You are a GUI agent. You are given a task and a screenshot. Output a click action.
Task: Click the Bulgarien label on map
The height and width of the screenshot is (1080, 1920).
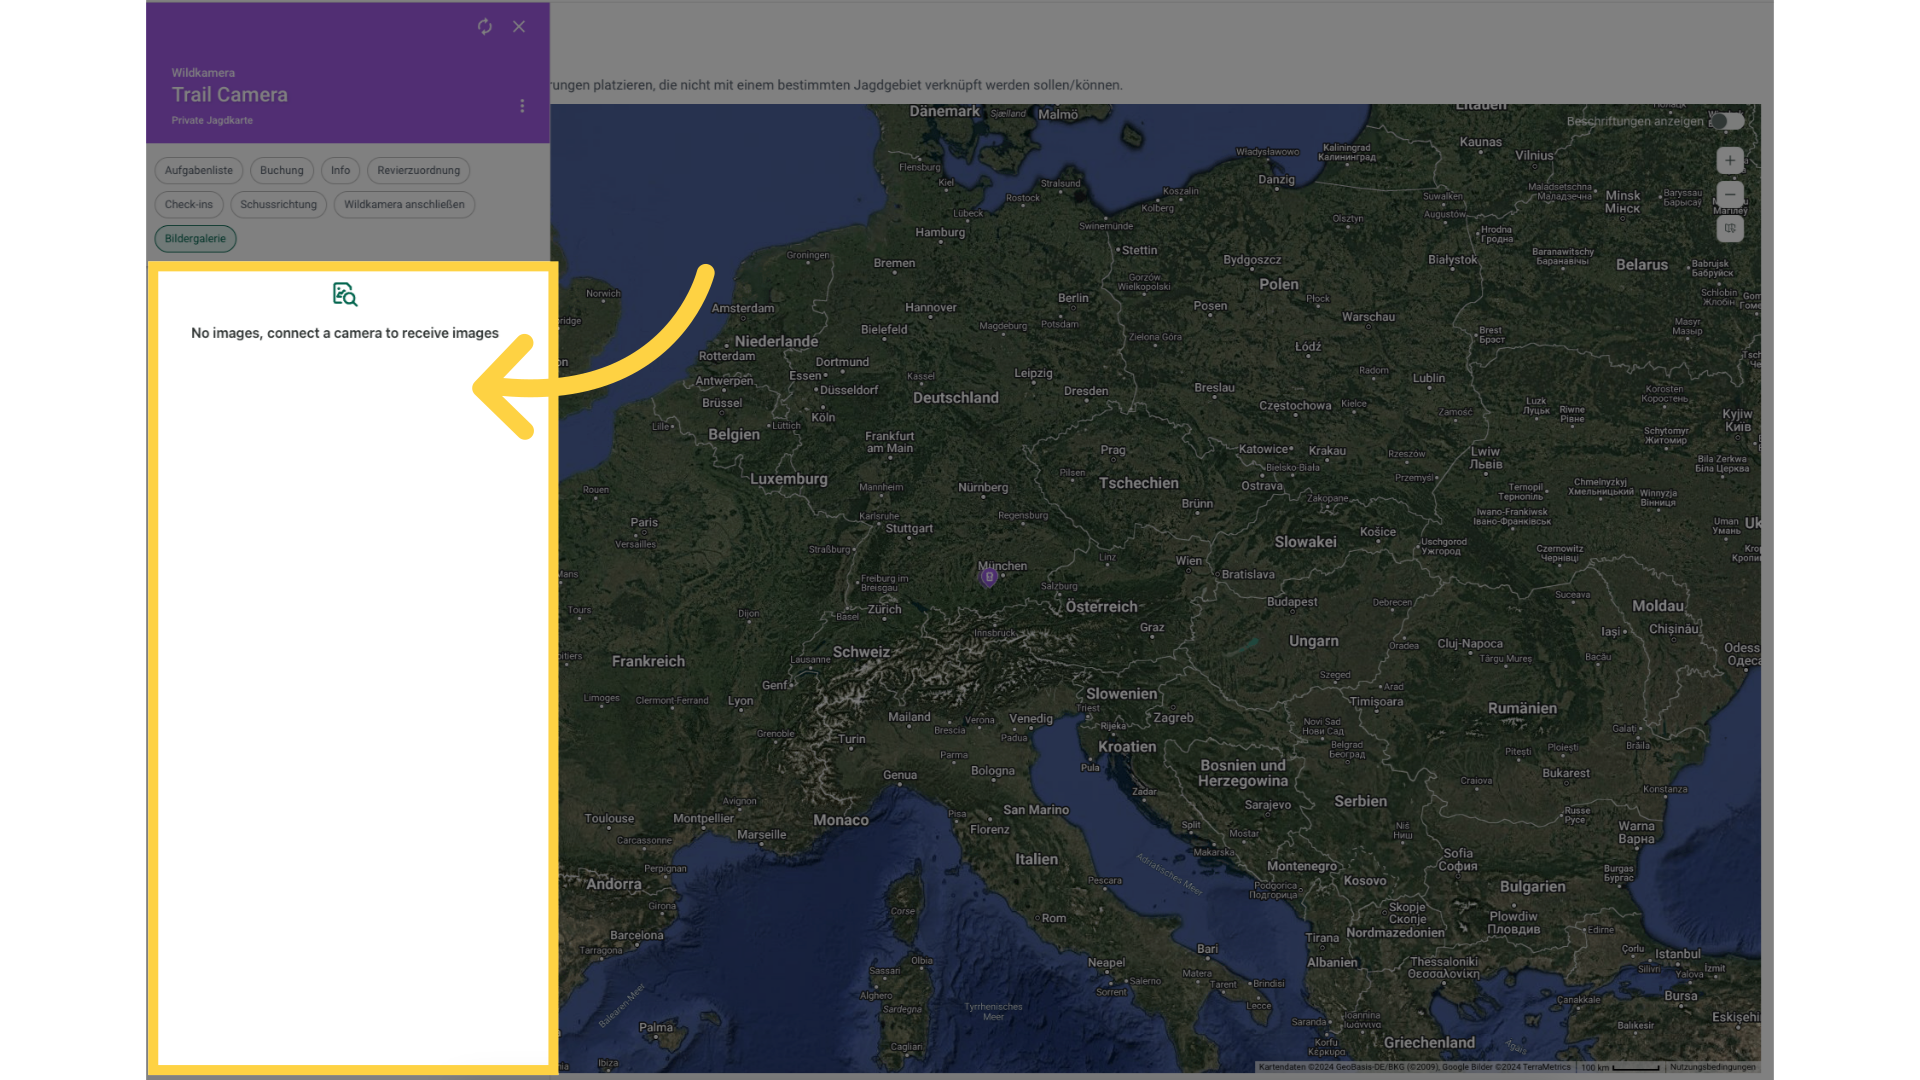click(1533, 887)
